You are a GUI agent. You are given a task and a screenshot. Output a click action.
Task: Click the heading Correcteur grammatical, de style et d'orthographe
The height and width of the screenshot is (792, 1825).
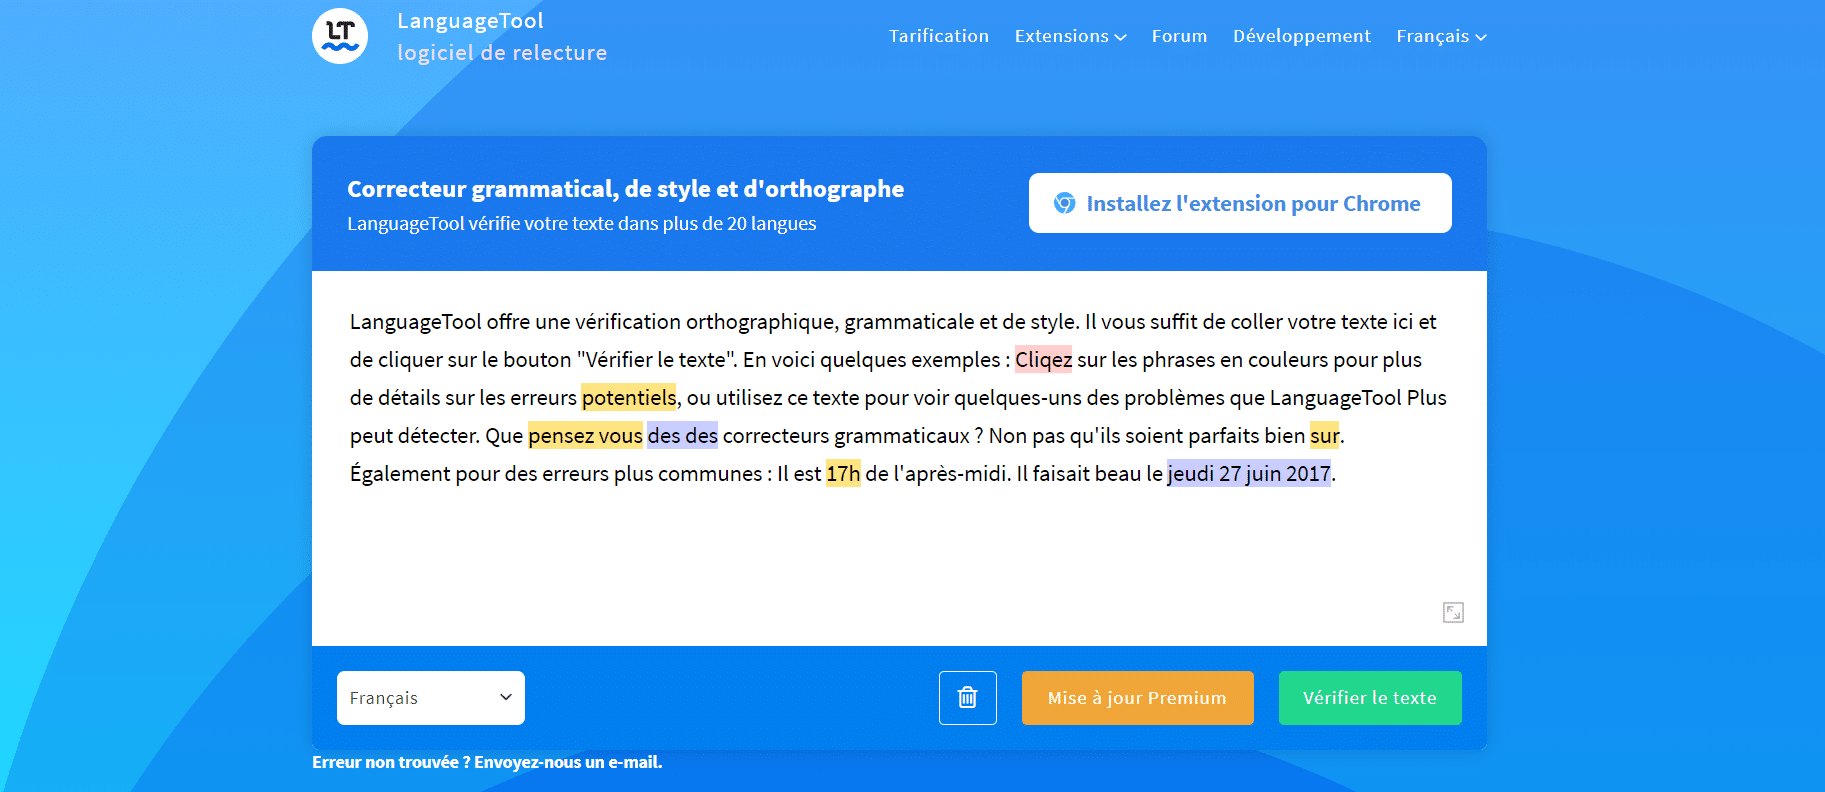click(x=626, y=189)
